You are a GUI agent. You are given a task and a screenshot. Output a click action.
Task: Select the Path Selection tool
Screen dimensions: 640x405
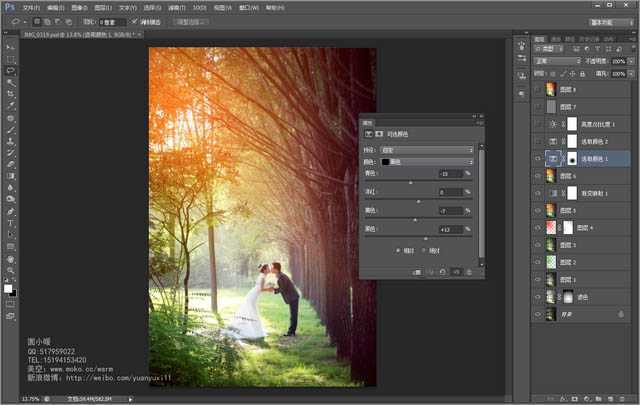11,234
